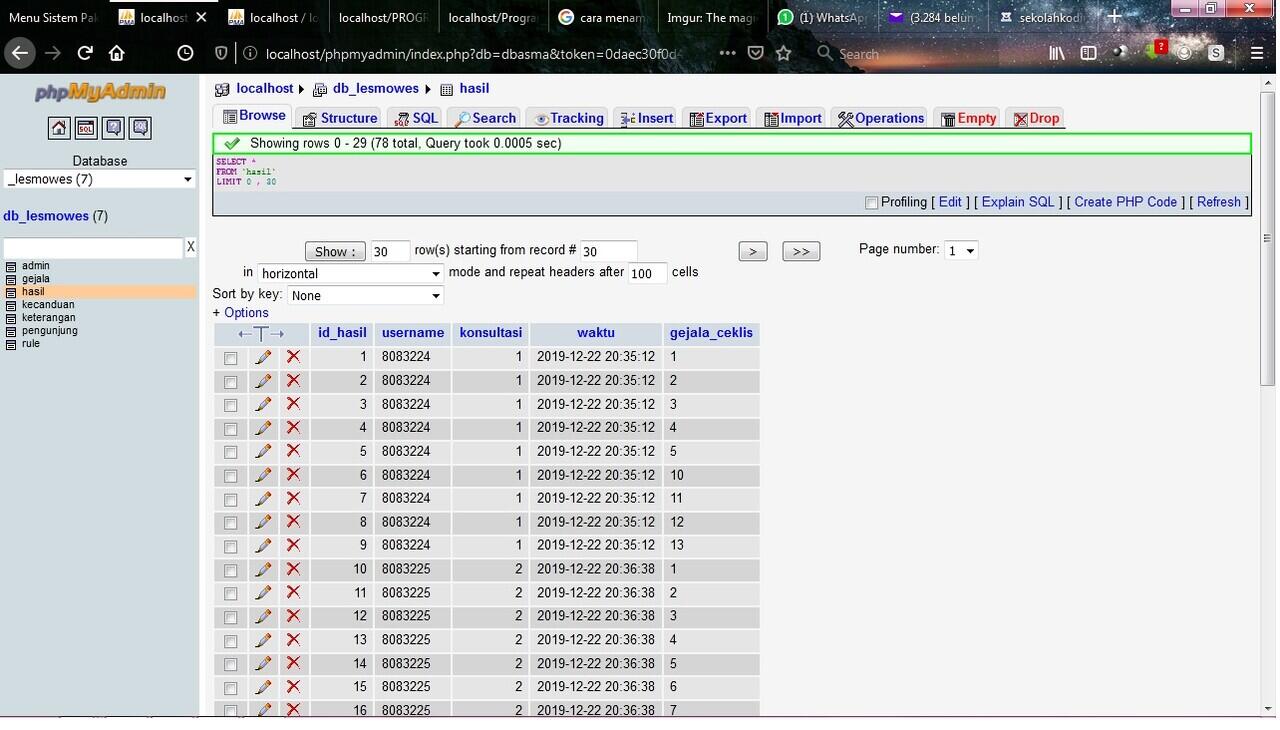Open phpMyAdmin home icon in sidebar
This screenshot has width=1280, height=730.
point(59,128)
